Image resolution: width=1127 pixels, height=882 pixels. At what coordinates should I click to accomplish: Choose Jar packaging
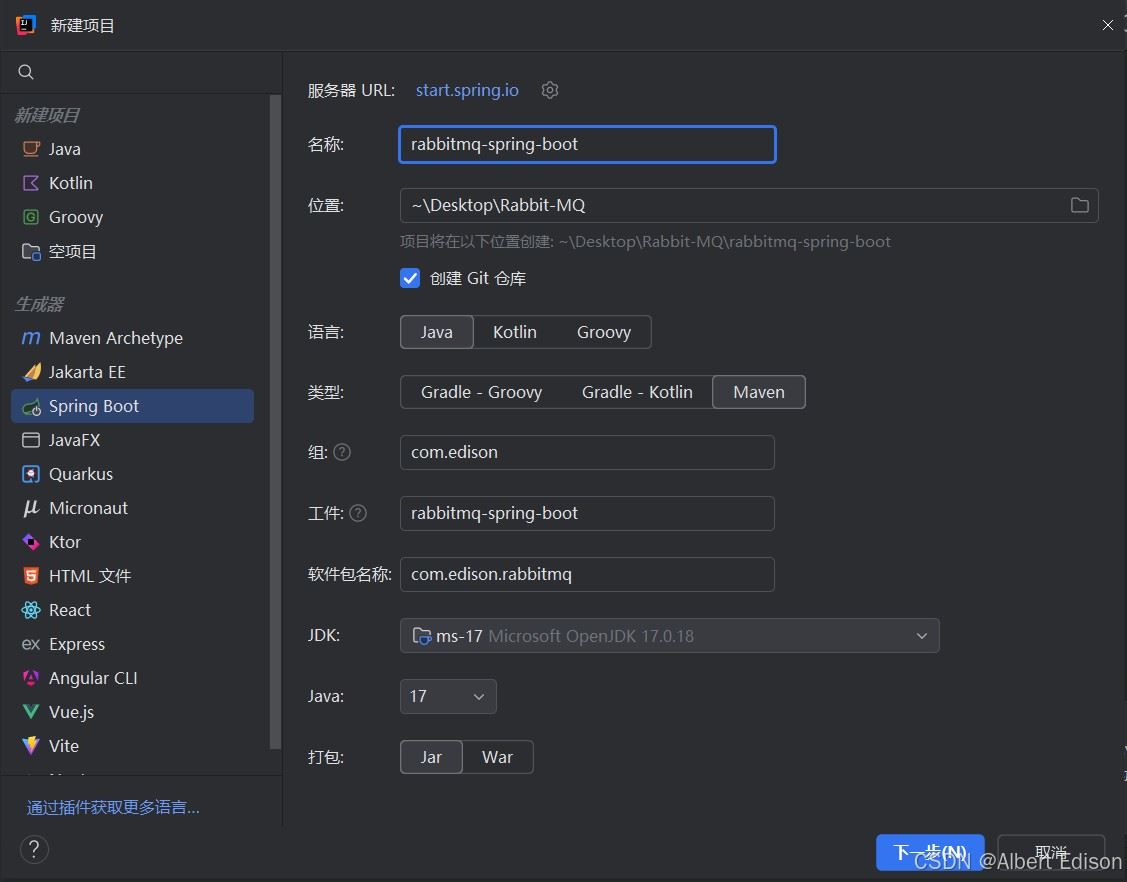pos(431,757)
